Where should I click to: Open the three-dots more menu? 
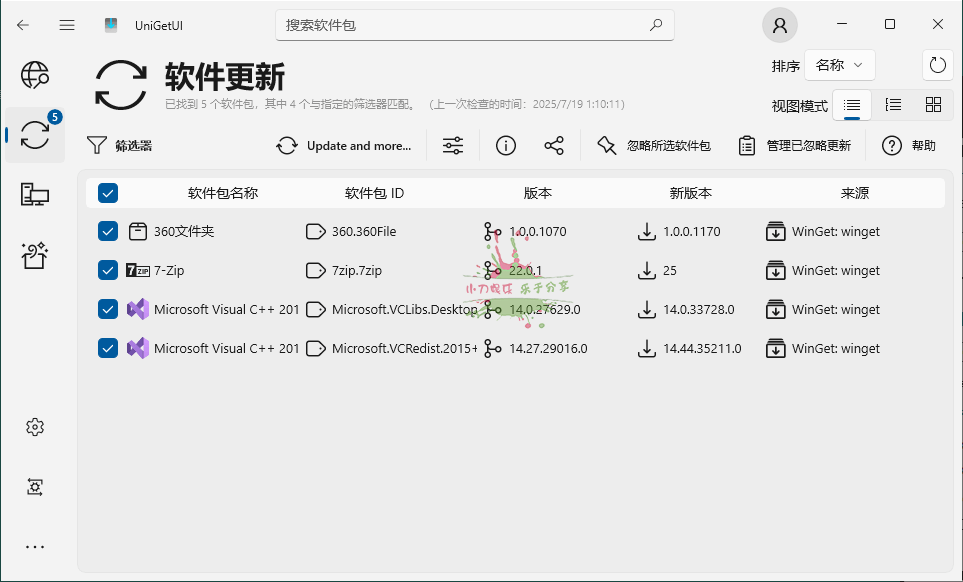[x=35, y=547]
